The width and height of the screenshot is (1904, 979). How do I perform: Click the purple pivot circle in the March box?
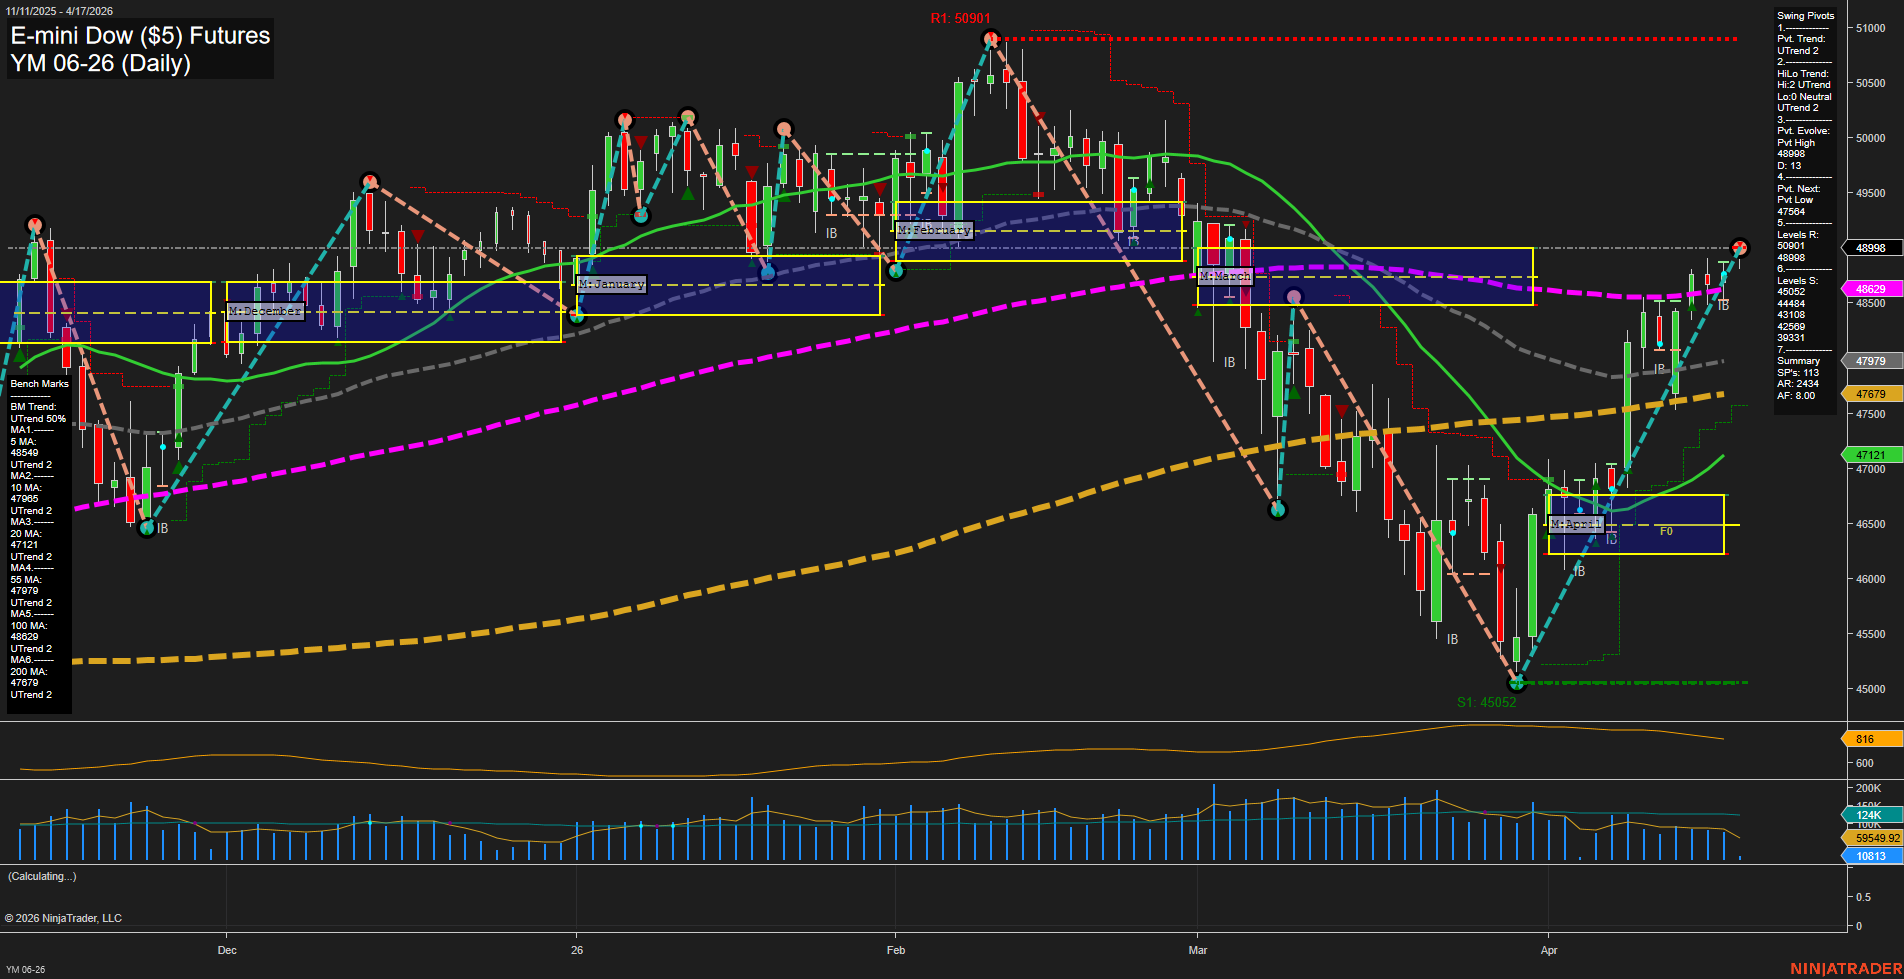tap(1294, 297)
